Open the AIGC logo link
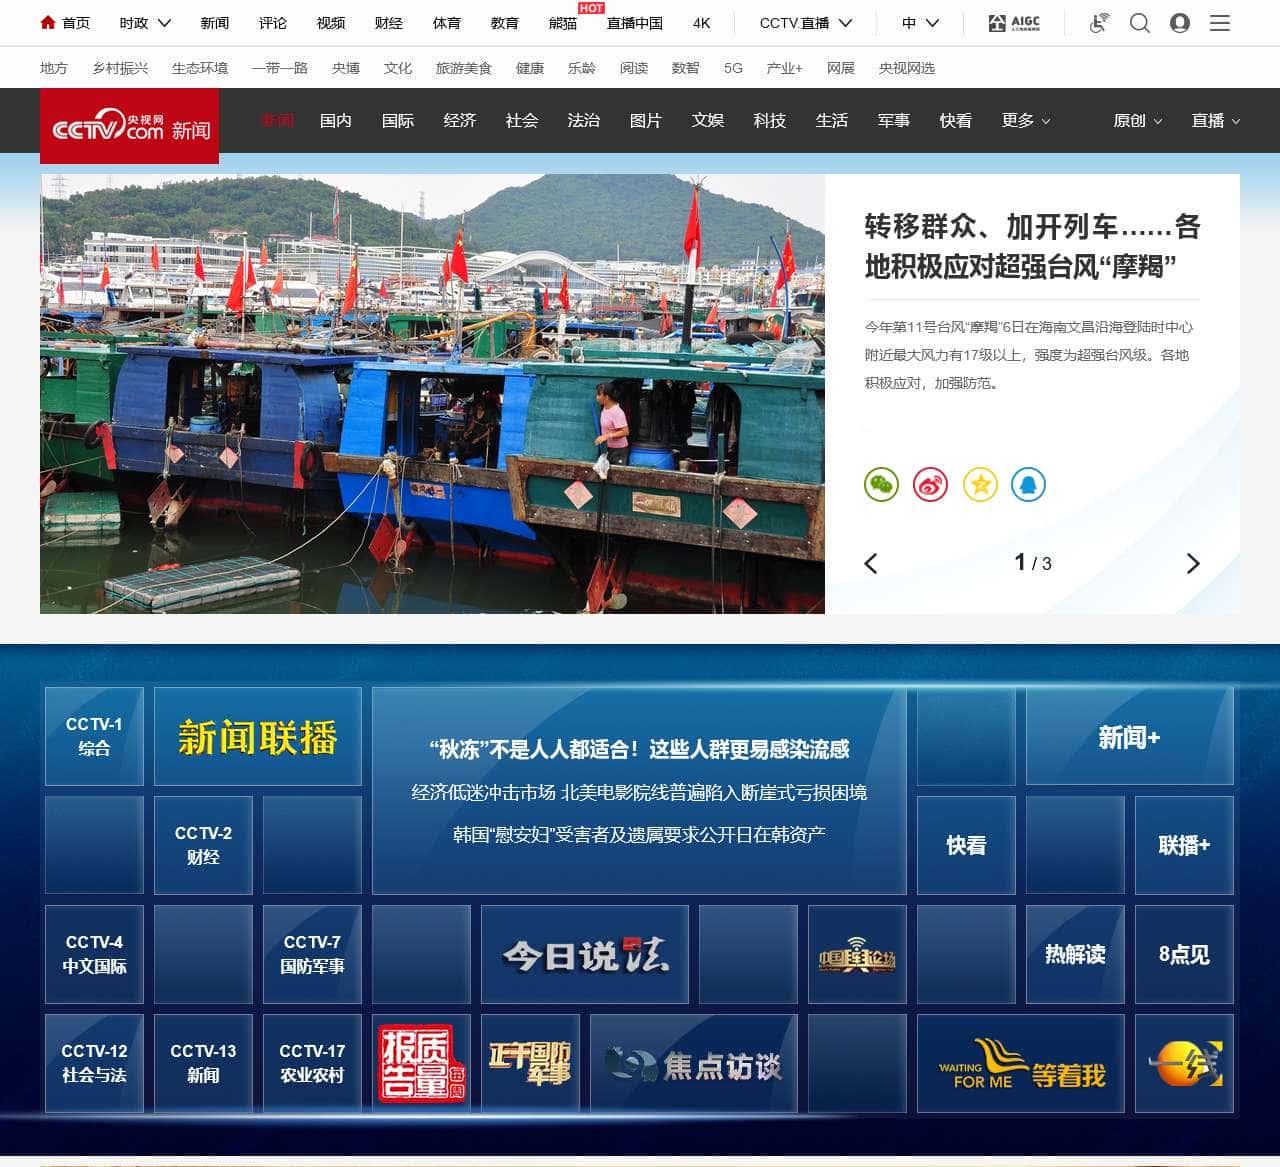 pos(1014,23)
